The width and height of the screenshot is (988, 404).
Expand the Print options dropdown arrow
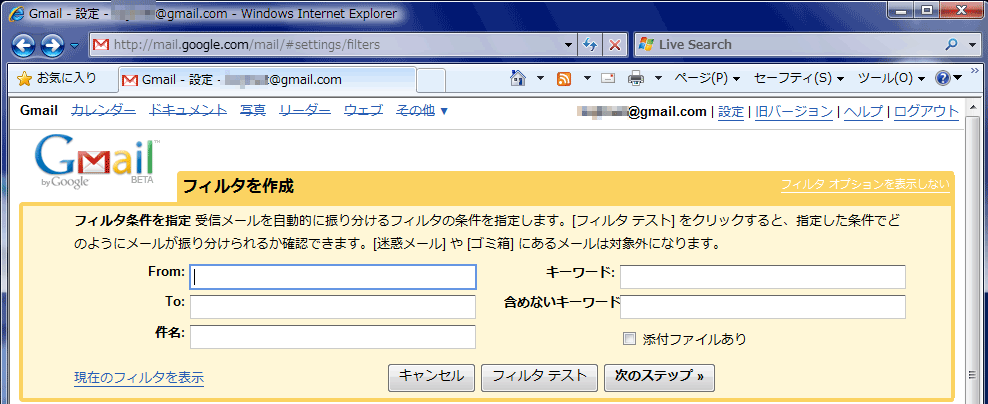tap(658, 79)
